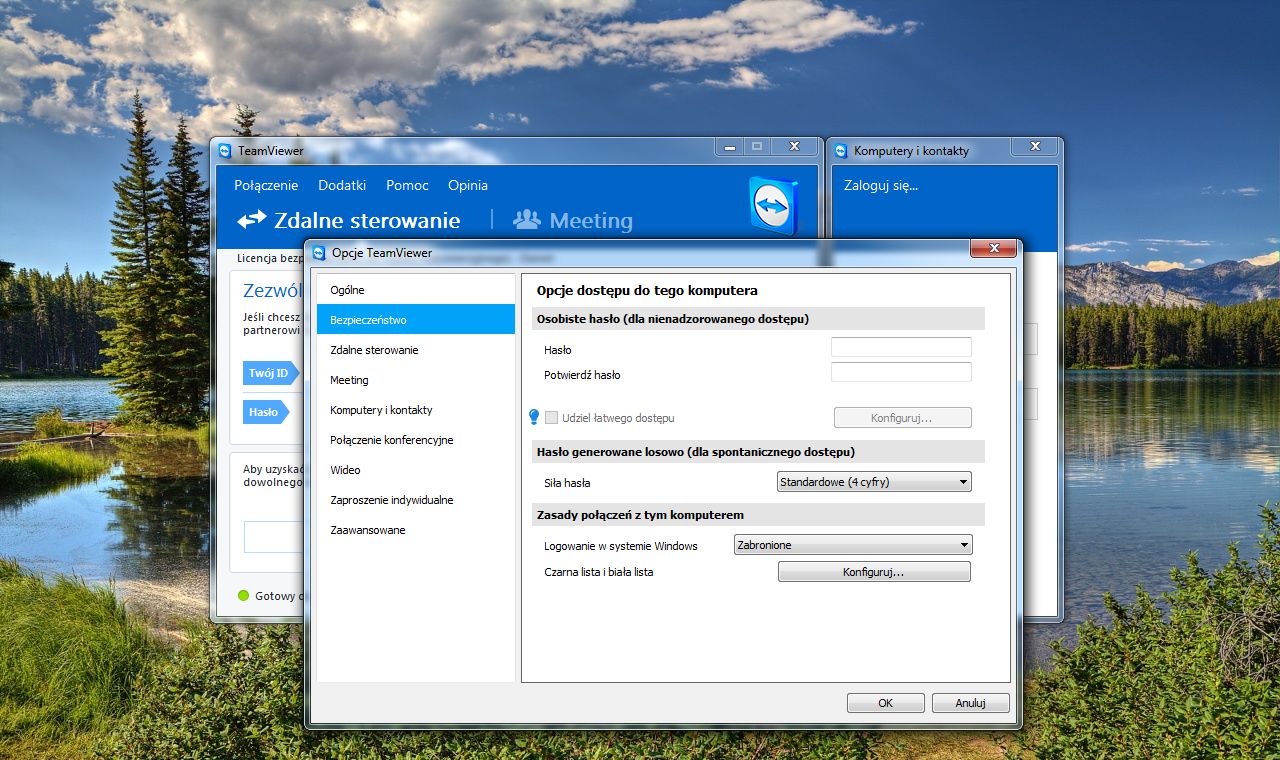Image resolution: width=1280 pixels, height=760 pixels.
Task: Click the 'Opcje dostępu do tego komputera' heading
Action: pyautogui.click(x=647, y=291)
